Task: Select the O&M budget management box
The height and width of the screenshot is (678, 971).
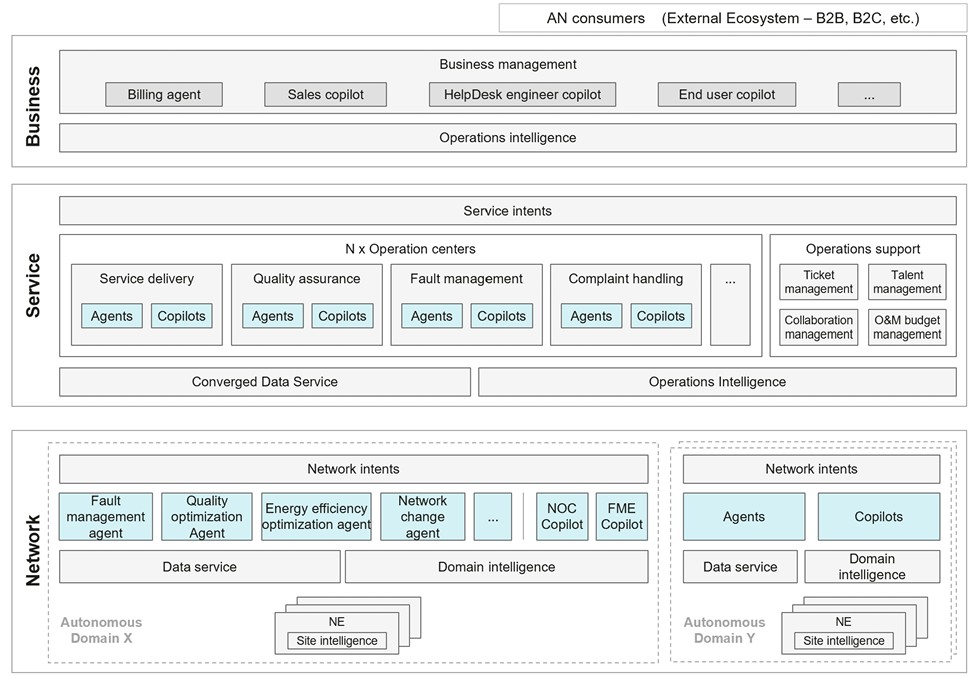Action: coord(907,328)
